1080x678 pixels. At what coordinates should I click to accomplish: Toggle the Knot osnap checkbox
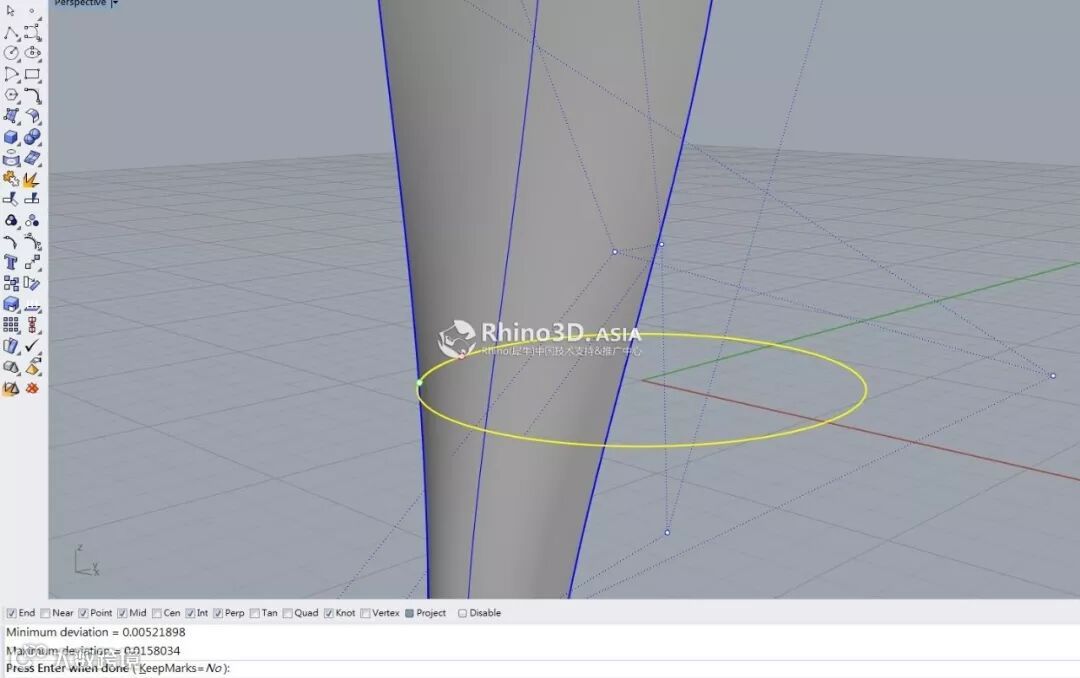(329, 613)
